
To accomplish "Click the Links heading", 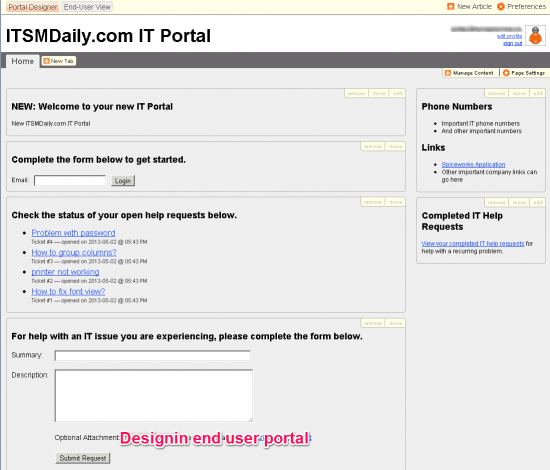I will click(x=433, y=148).
